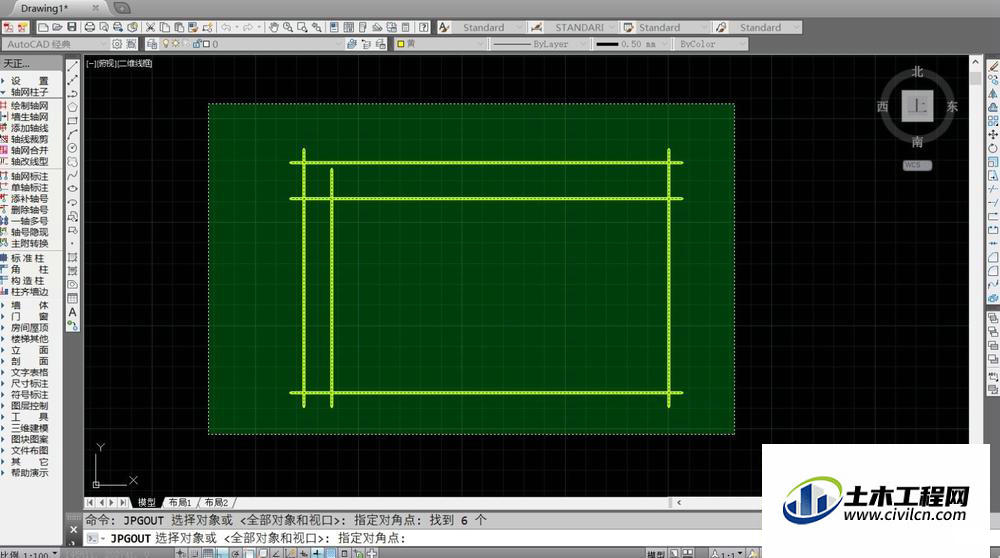
Task: Open the Layer Properties Manager icon
Action: point(152,44)
